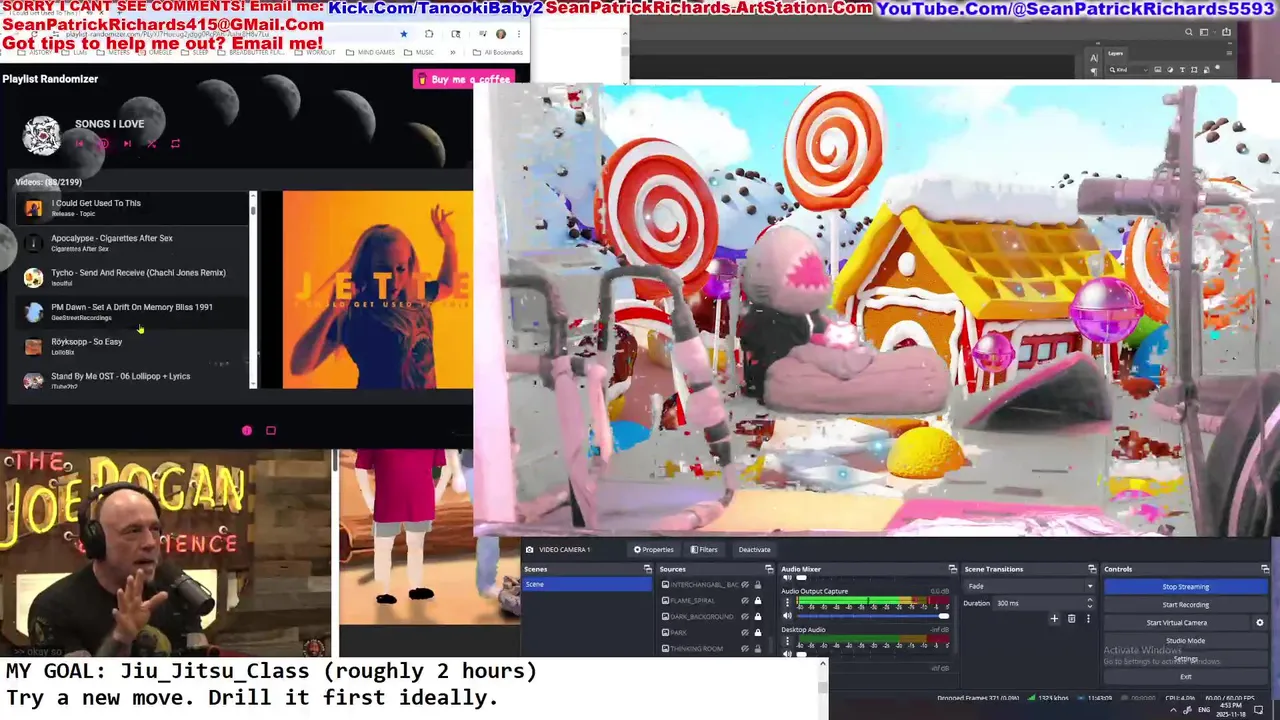
Task: Open All Bookmarks folder
Action: click(x=499, y=52)
